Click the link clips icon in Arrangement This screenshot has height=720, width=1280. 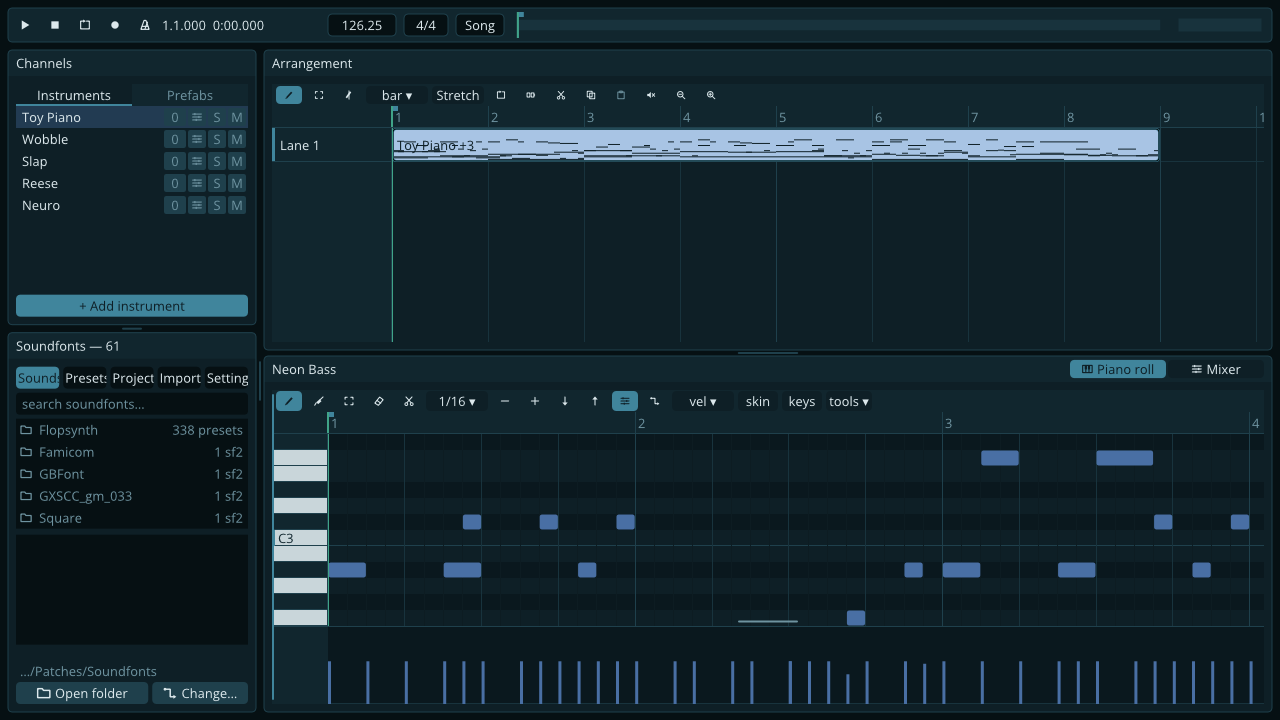(x=531, y=95)
